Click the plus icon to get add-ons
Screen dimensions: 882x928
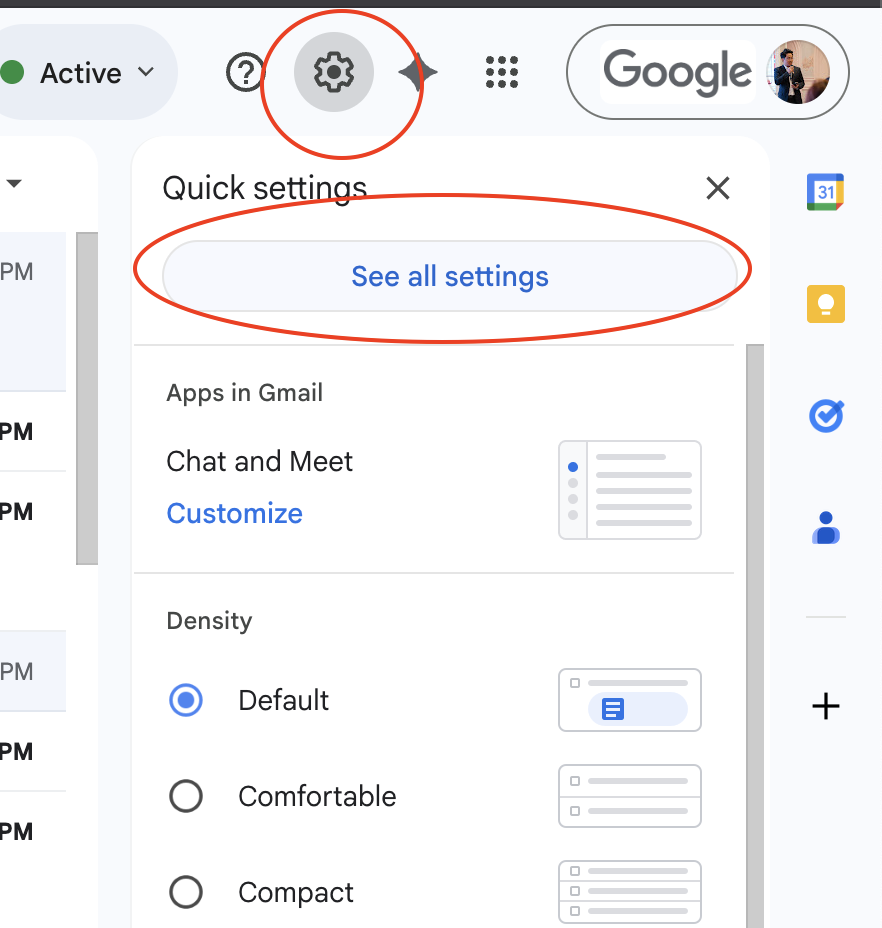click(x=825, y=707)
